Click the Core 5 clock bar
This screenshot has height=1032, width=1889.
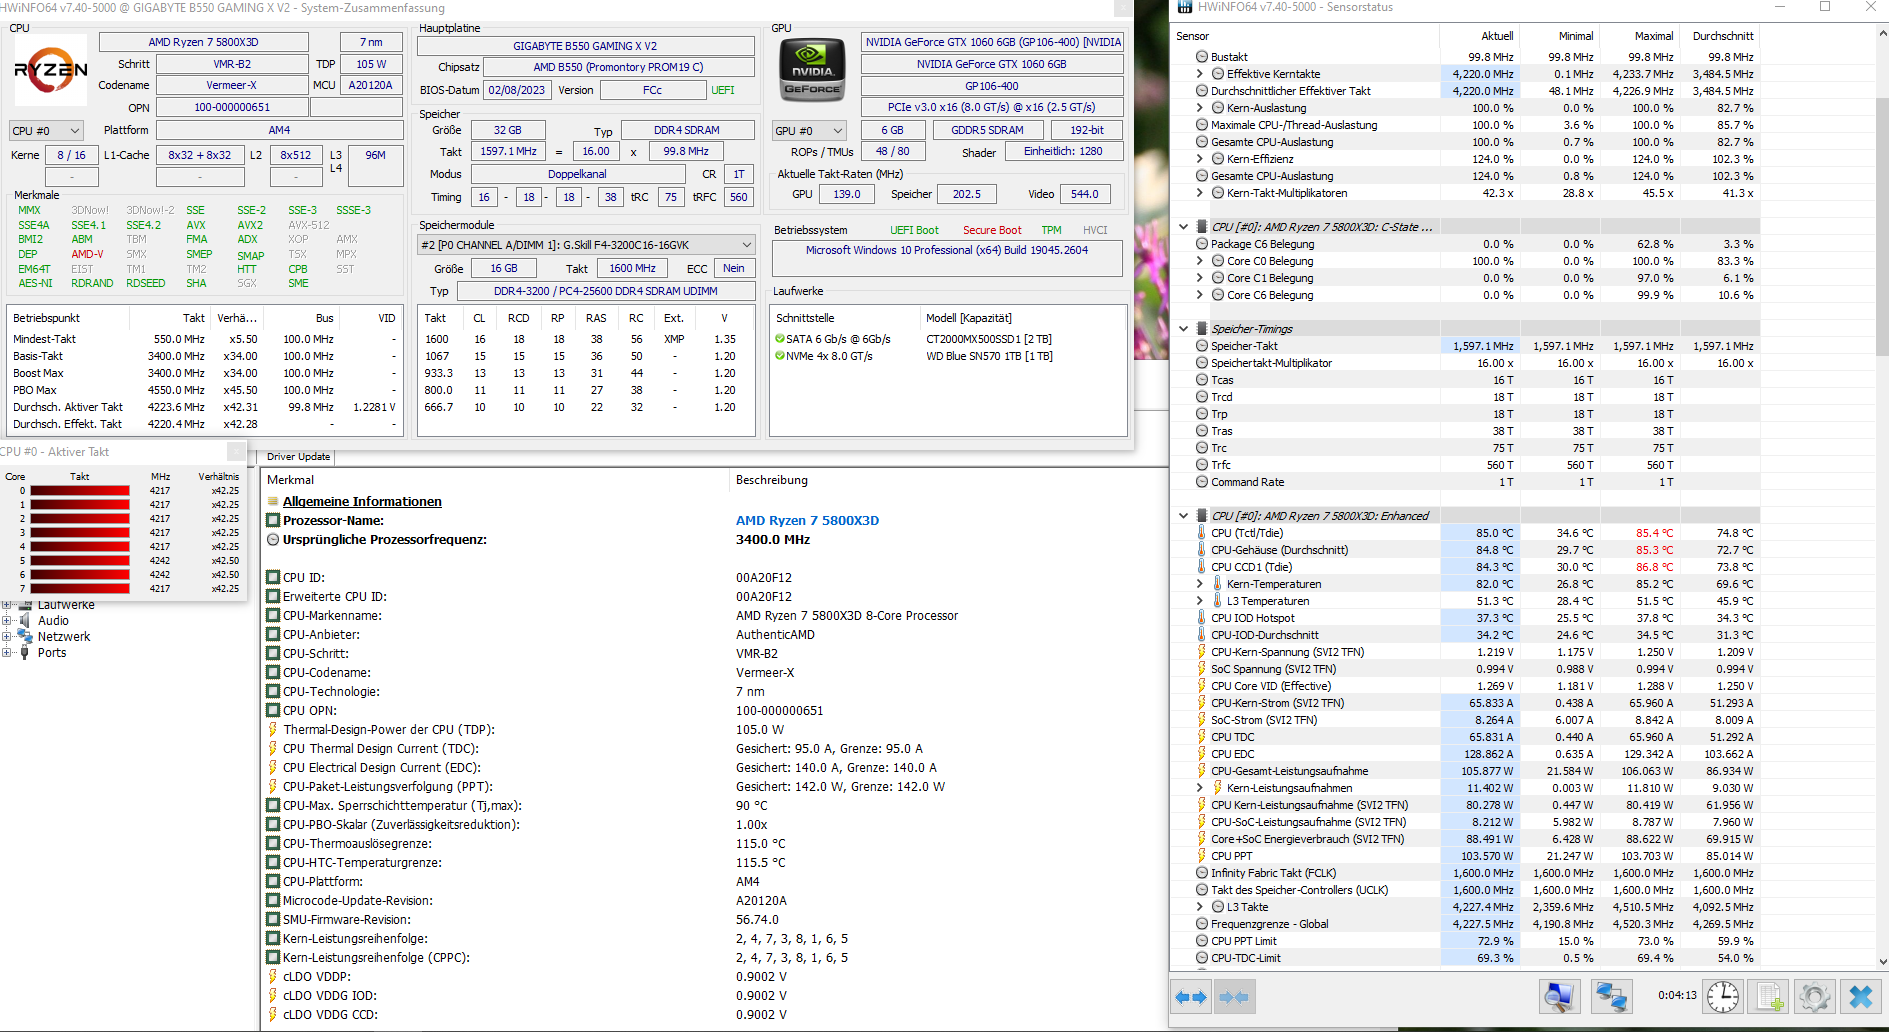80,561
